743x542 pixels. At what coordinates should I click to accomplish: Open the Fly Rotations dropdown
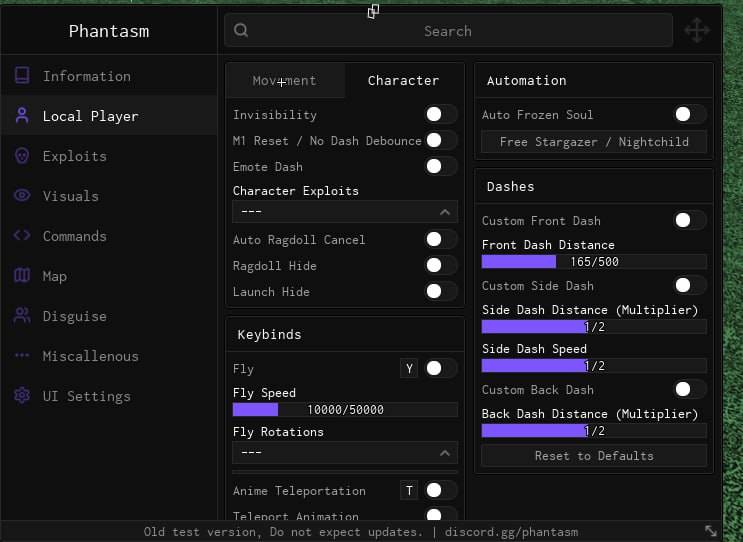click(345, 452)
